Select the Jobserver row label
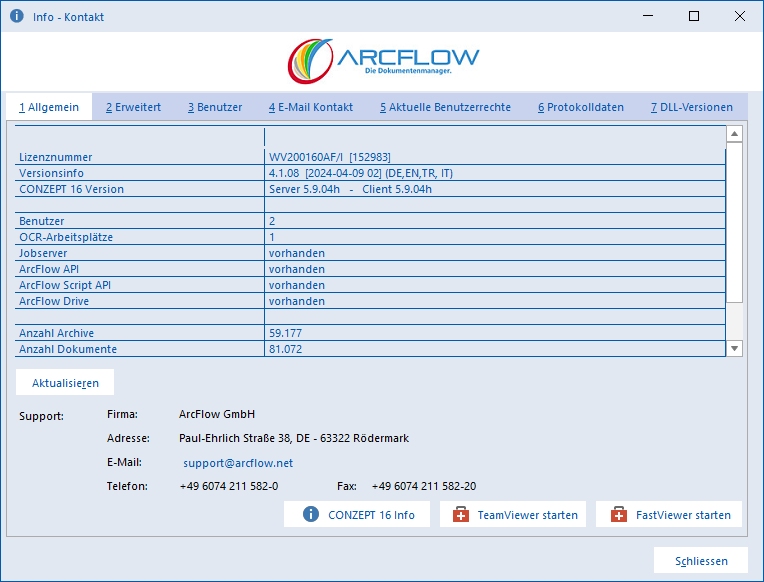 43,253
